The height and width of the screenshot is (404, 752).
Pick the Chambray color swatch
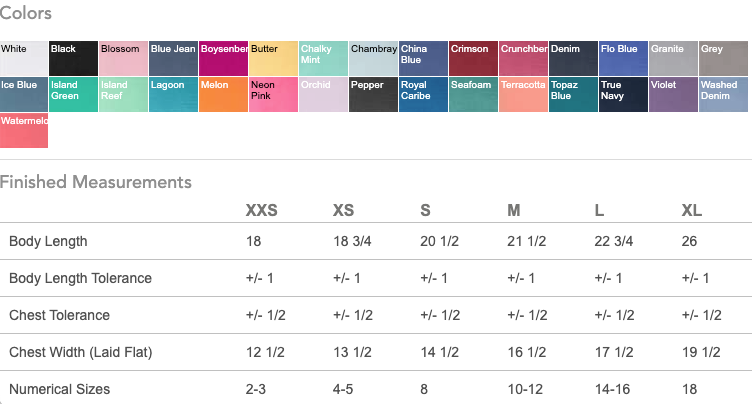[x=374, y=58]
